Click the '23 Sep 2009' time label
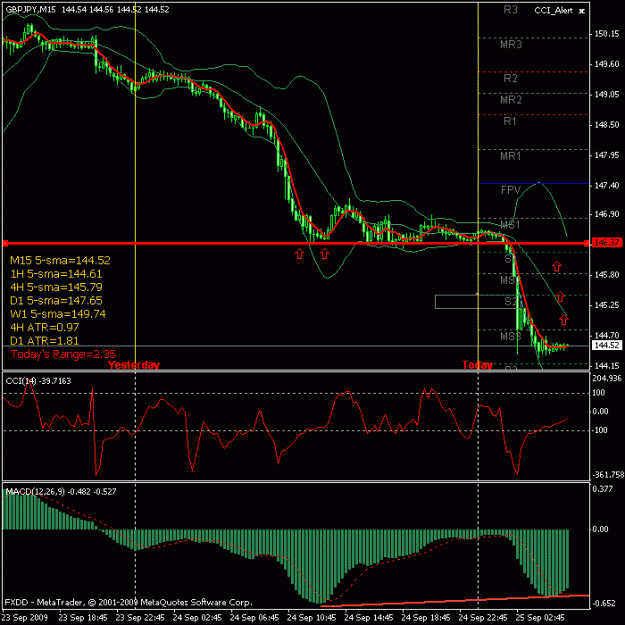The width and height of the screenshot is (625, 625). coord(25,618)
